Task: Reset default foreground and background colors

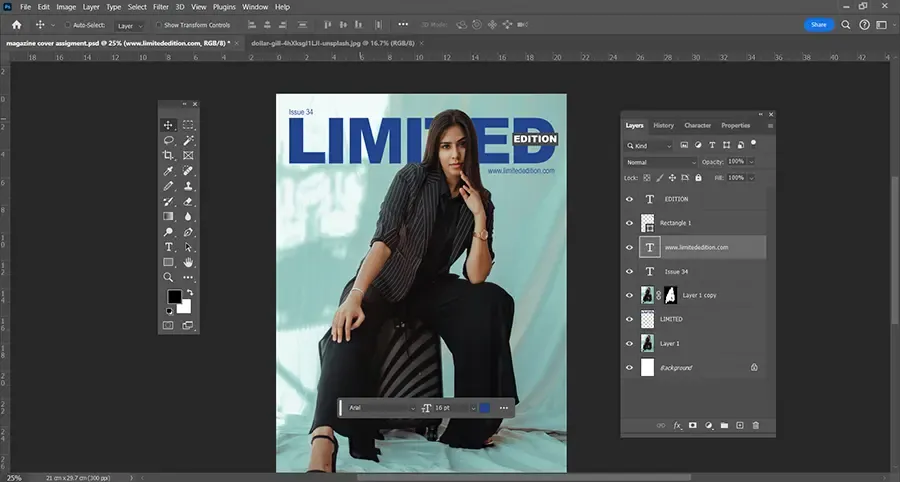Action: click(x=169, y=311)
